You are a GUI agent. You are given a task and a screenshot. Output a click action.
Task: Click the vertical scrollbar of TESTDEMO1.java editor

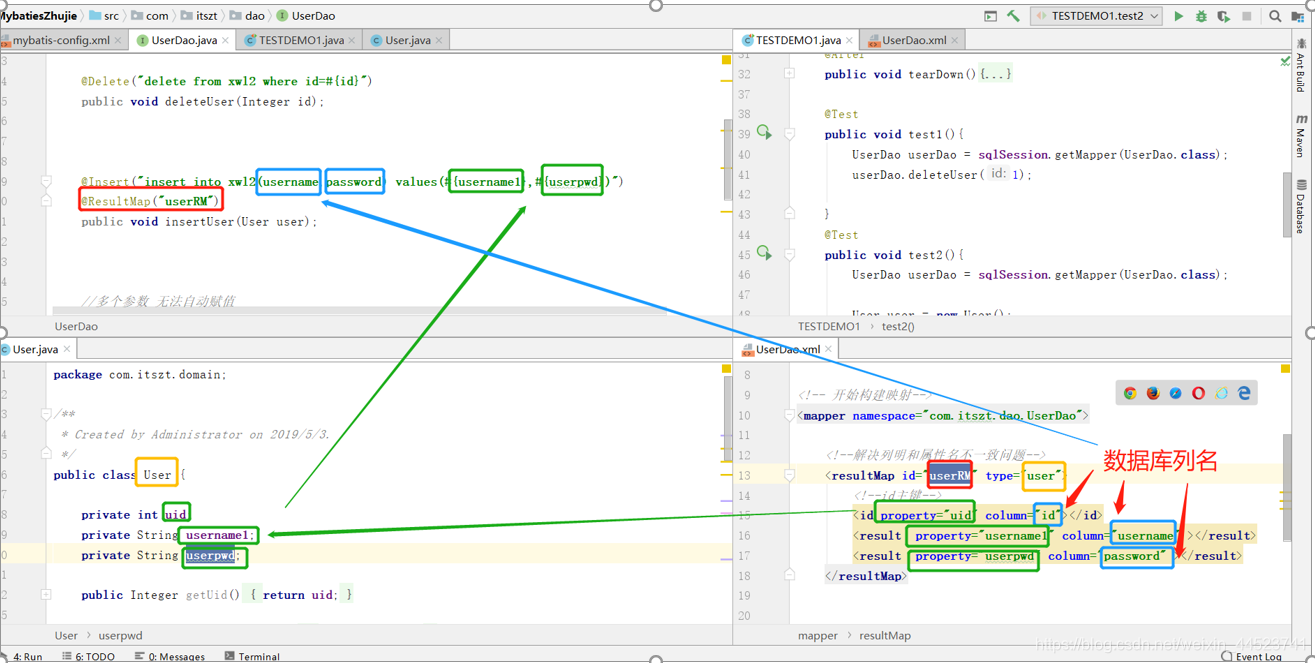click(x=1287, y=205)
